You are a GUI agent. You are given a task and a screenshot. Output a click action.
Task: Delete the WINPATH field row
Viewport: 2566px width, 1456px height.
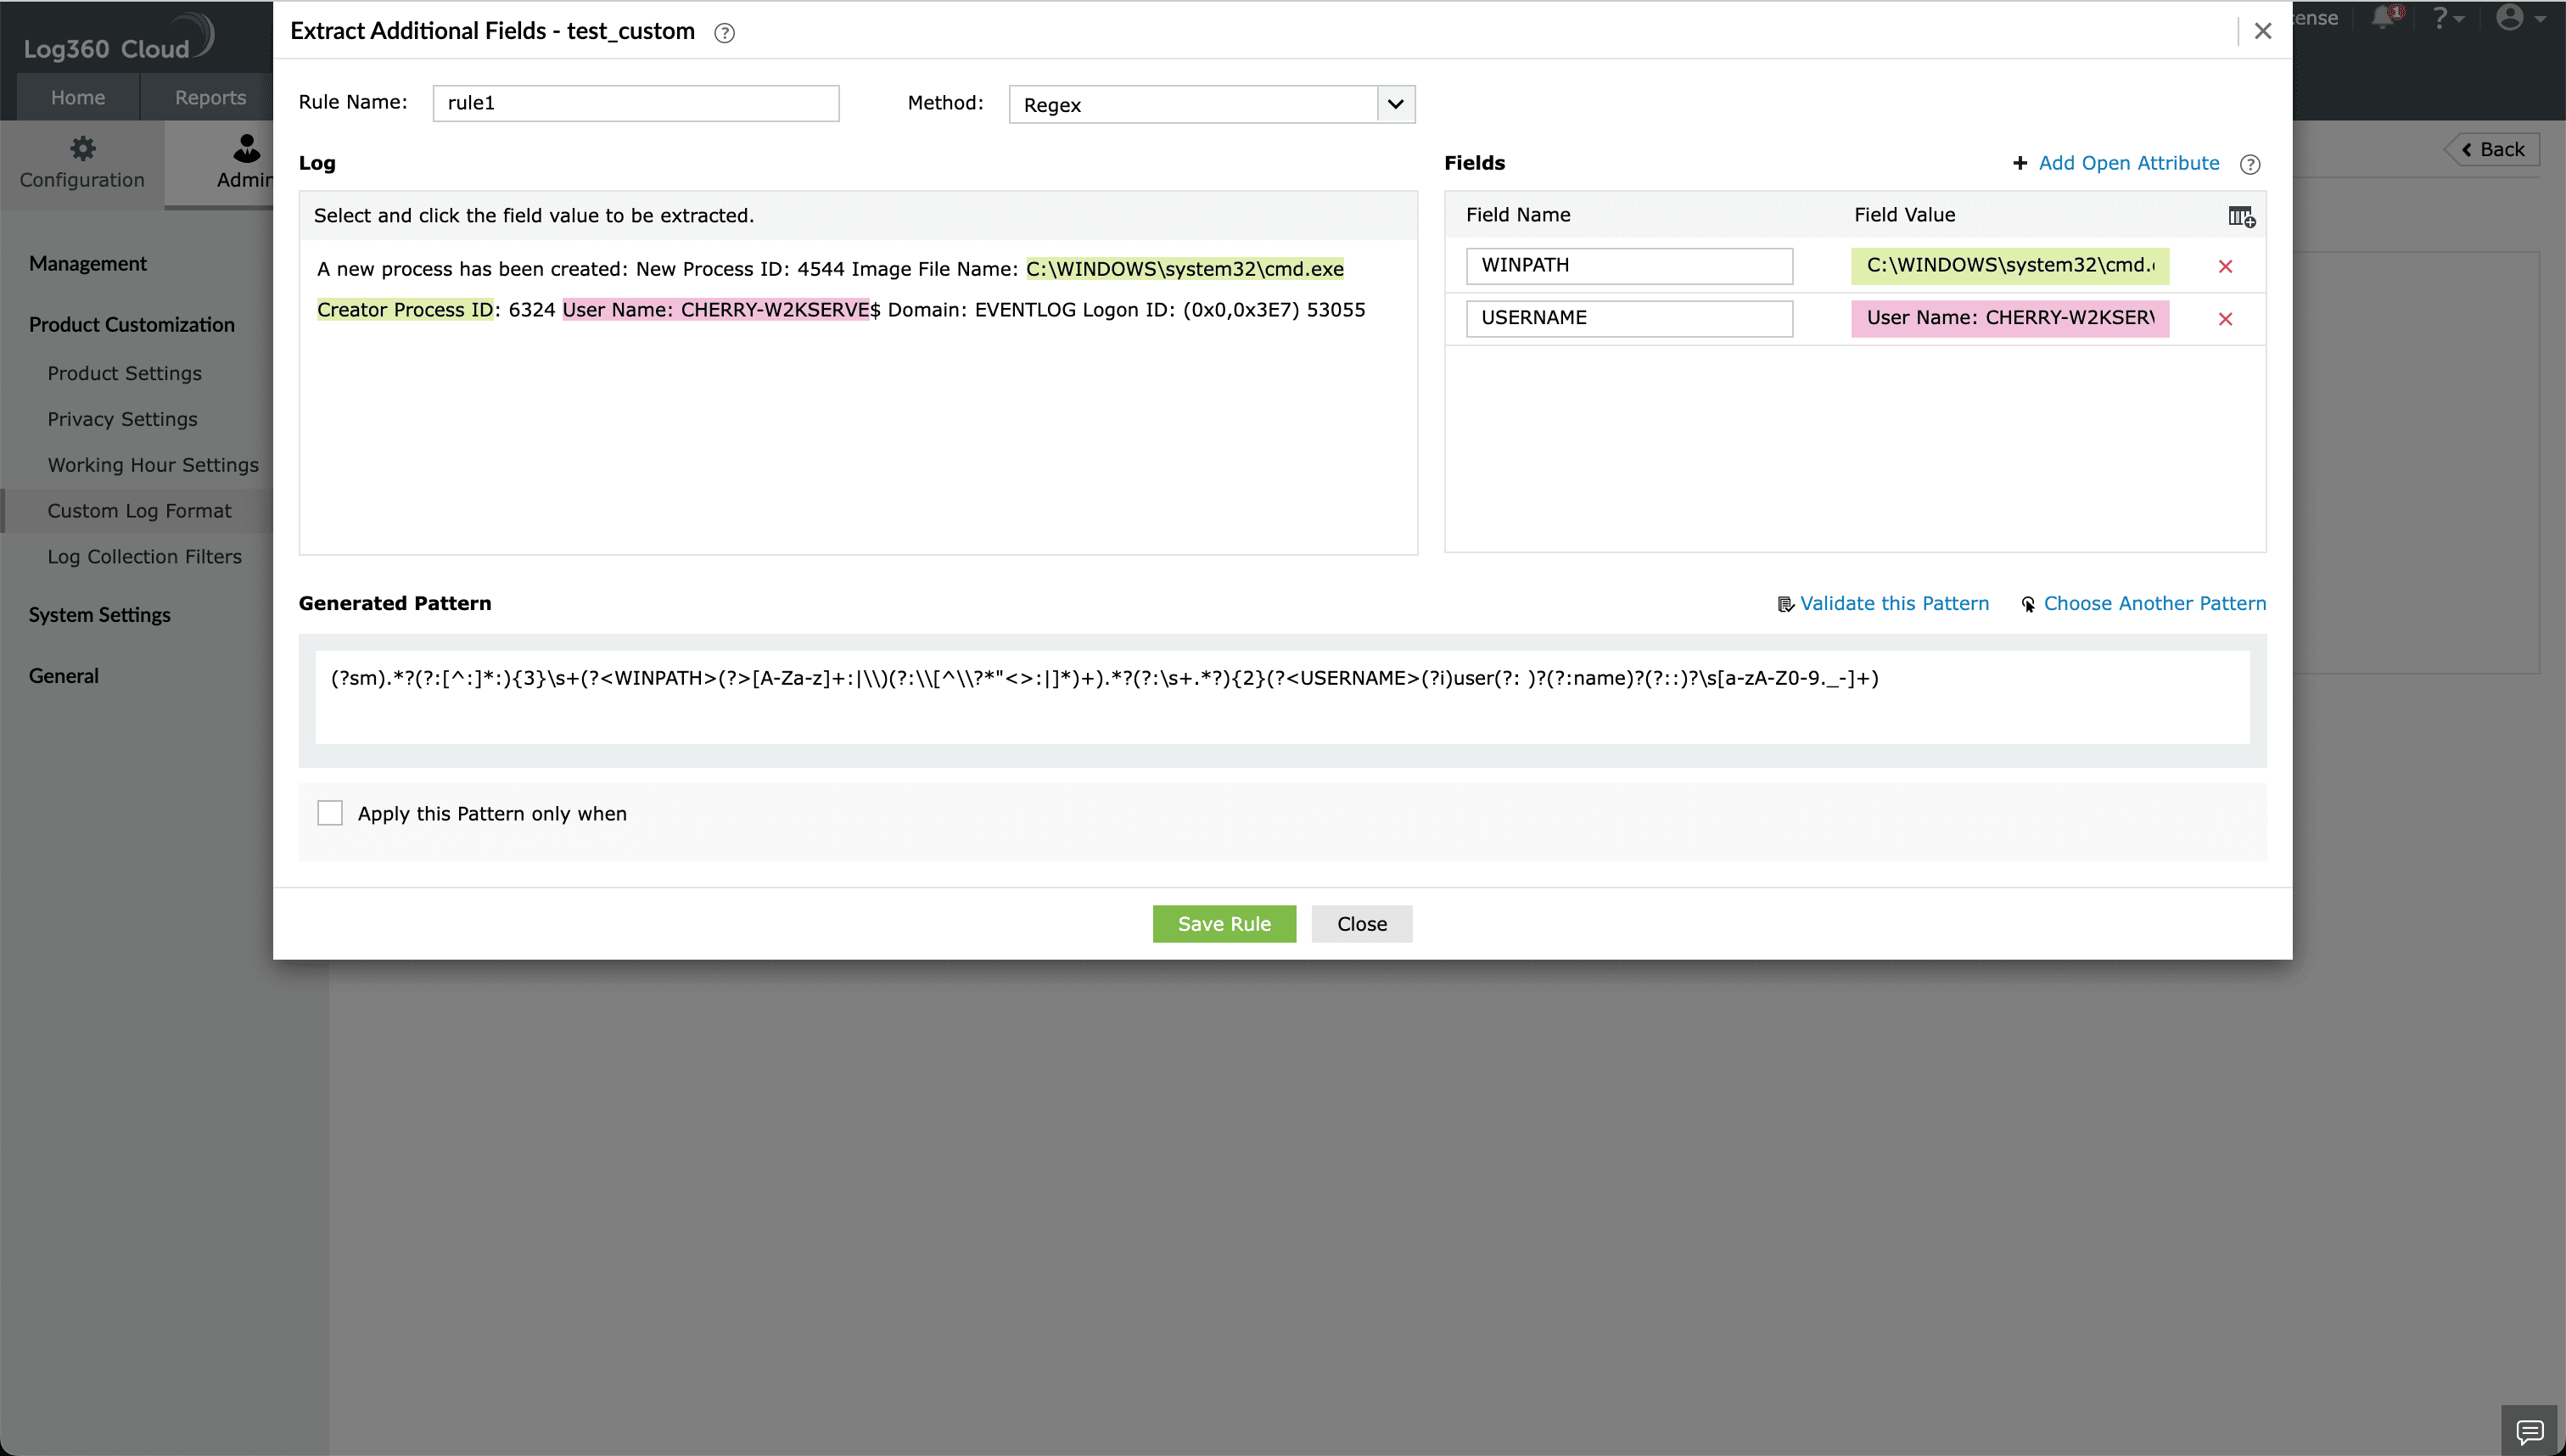pyautogui.click(x=2227, y=265)
